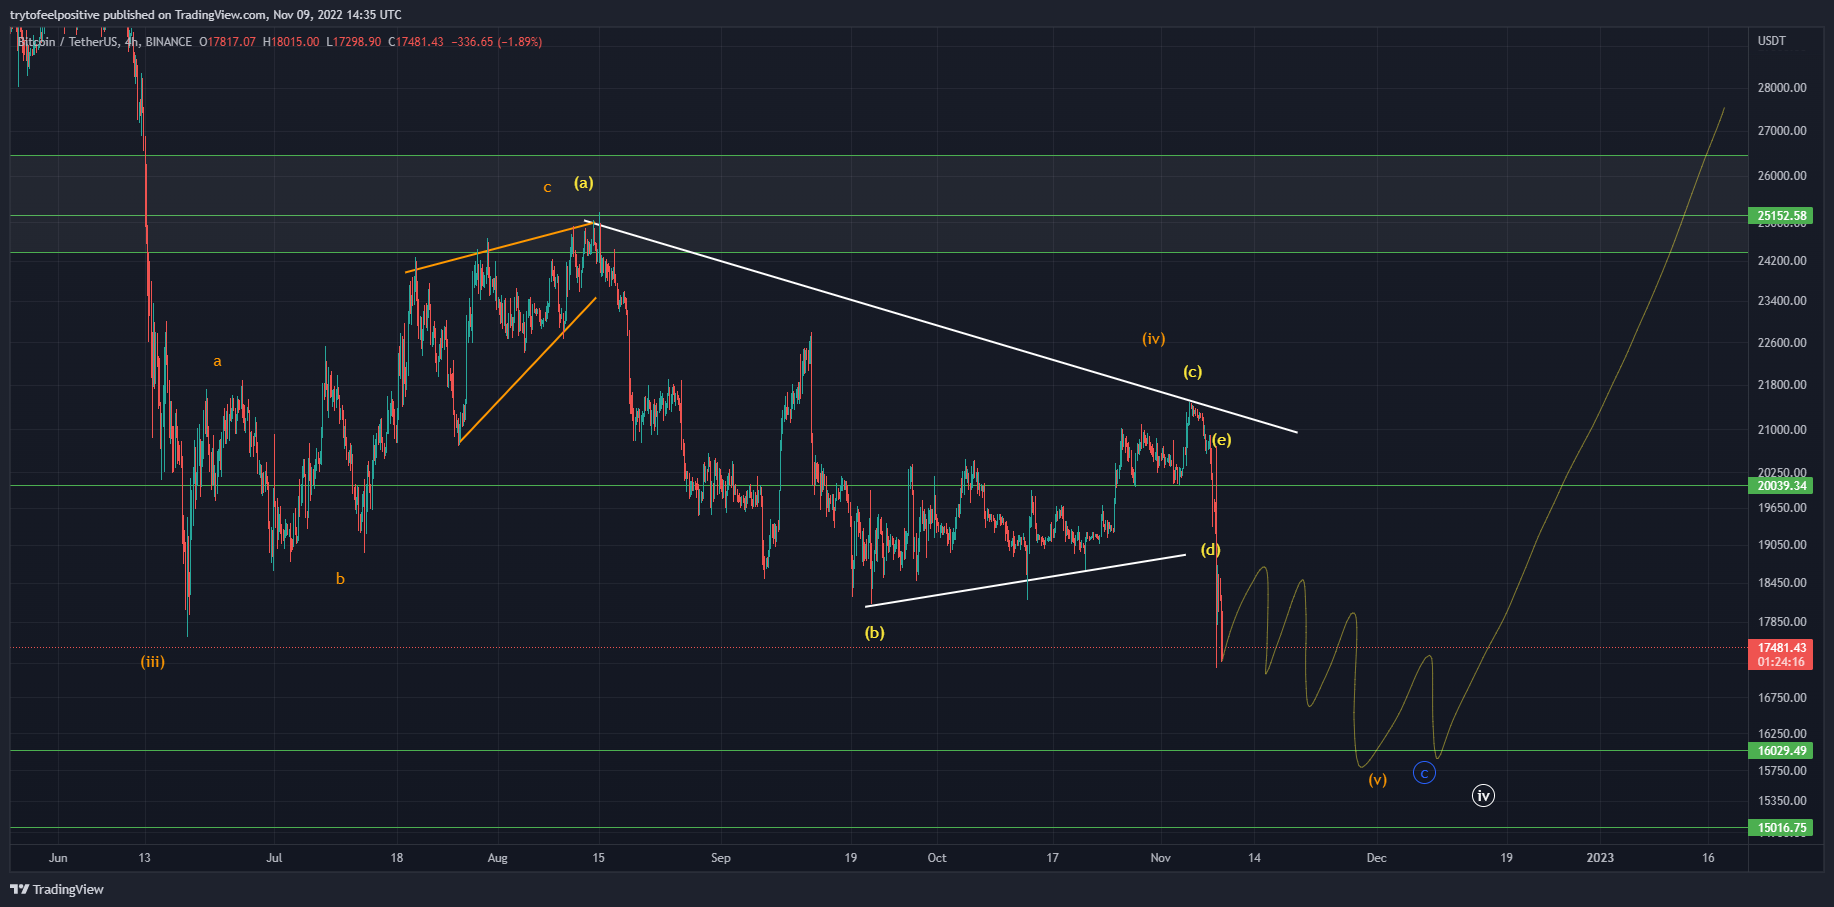Click the TradingView logo at bottom left
1834x907 pixels.
[57, 889]
